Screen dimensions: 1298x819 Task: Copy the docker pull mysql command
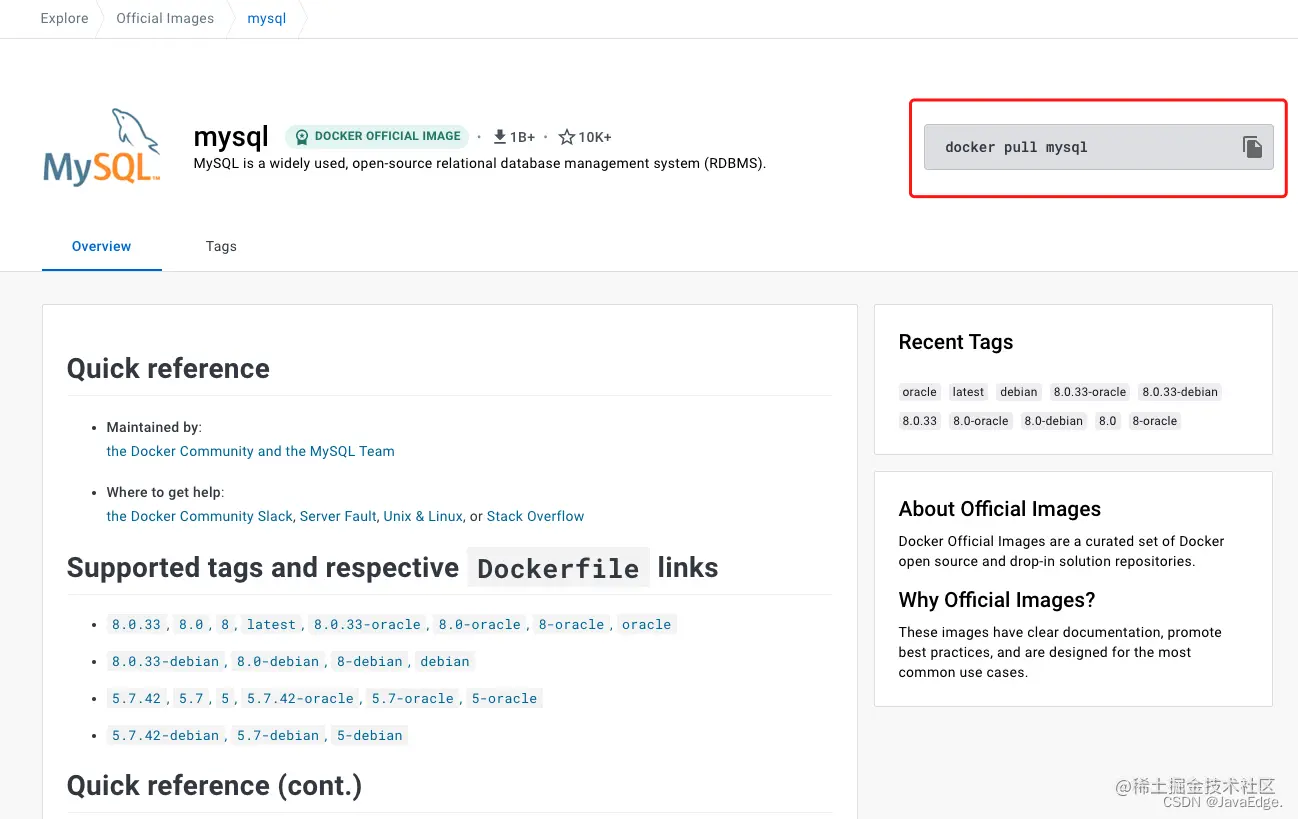1252,147
